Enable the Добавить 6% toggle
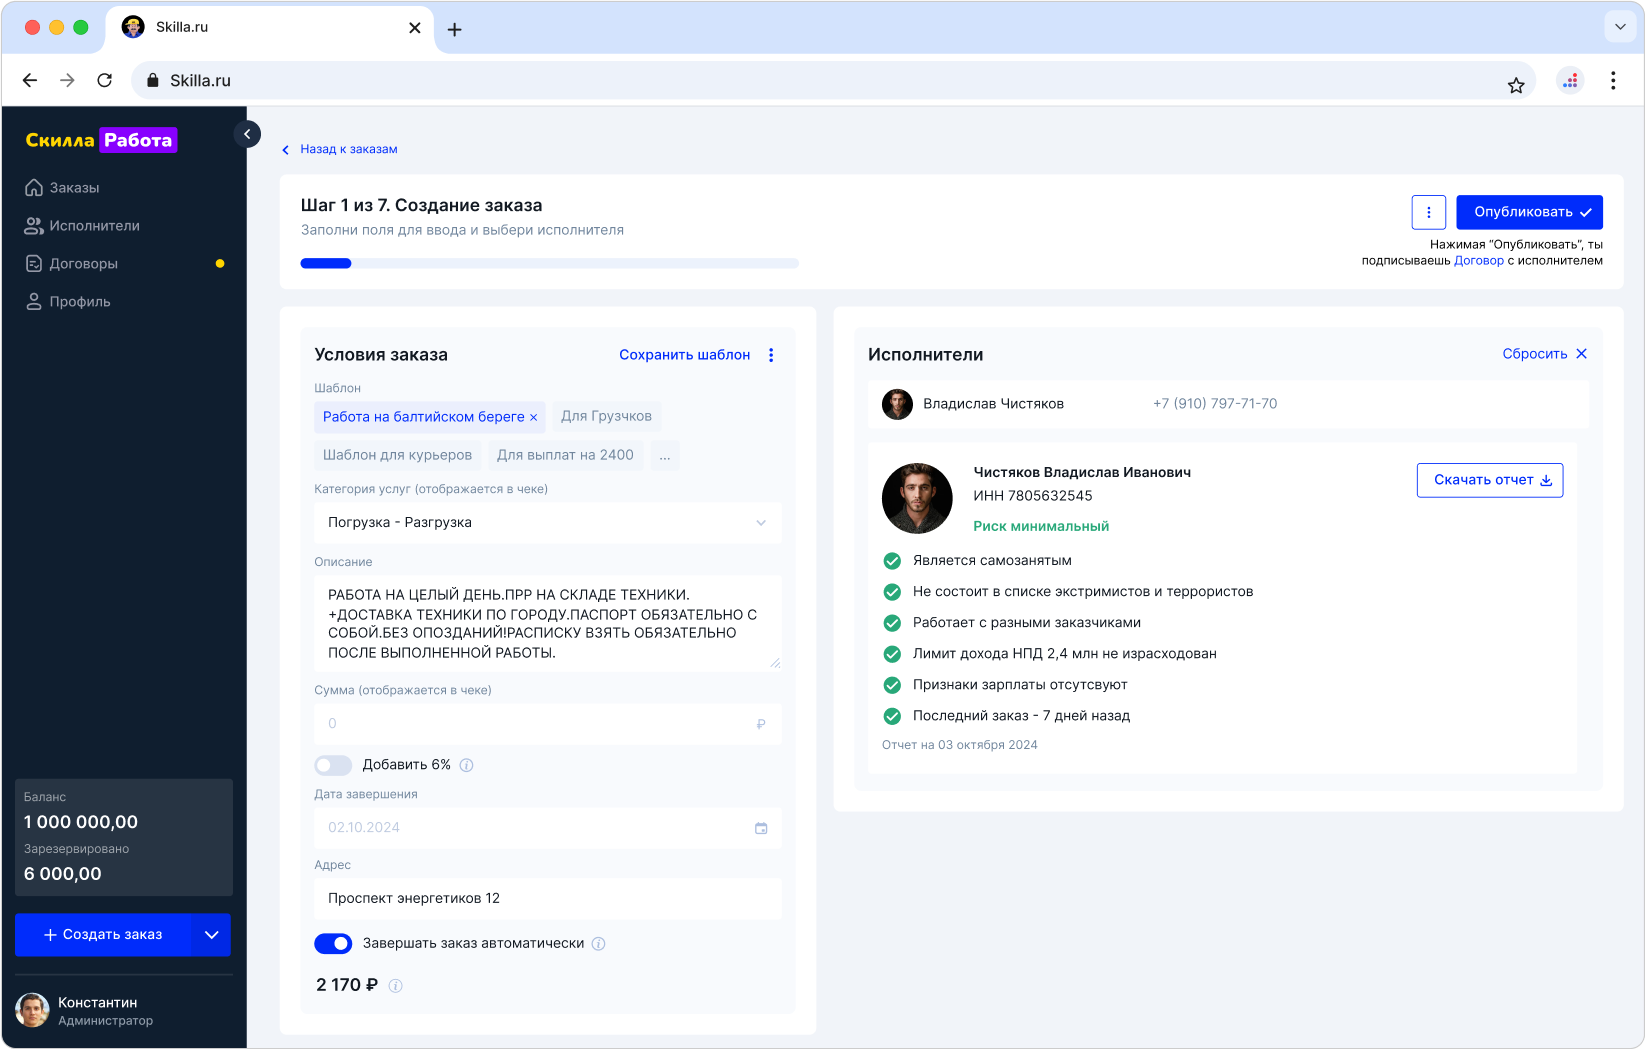 pyautogui.click(x=333, y=765)
